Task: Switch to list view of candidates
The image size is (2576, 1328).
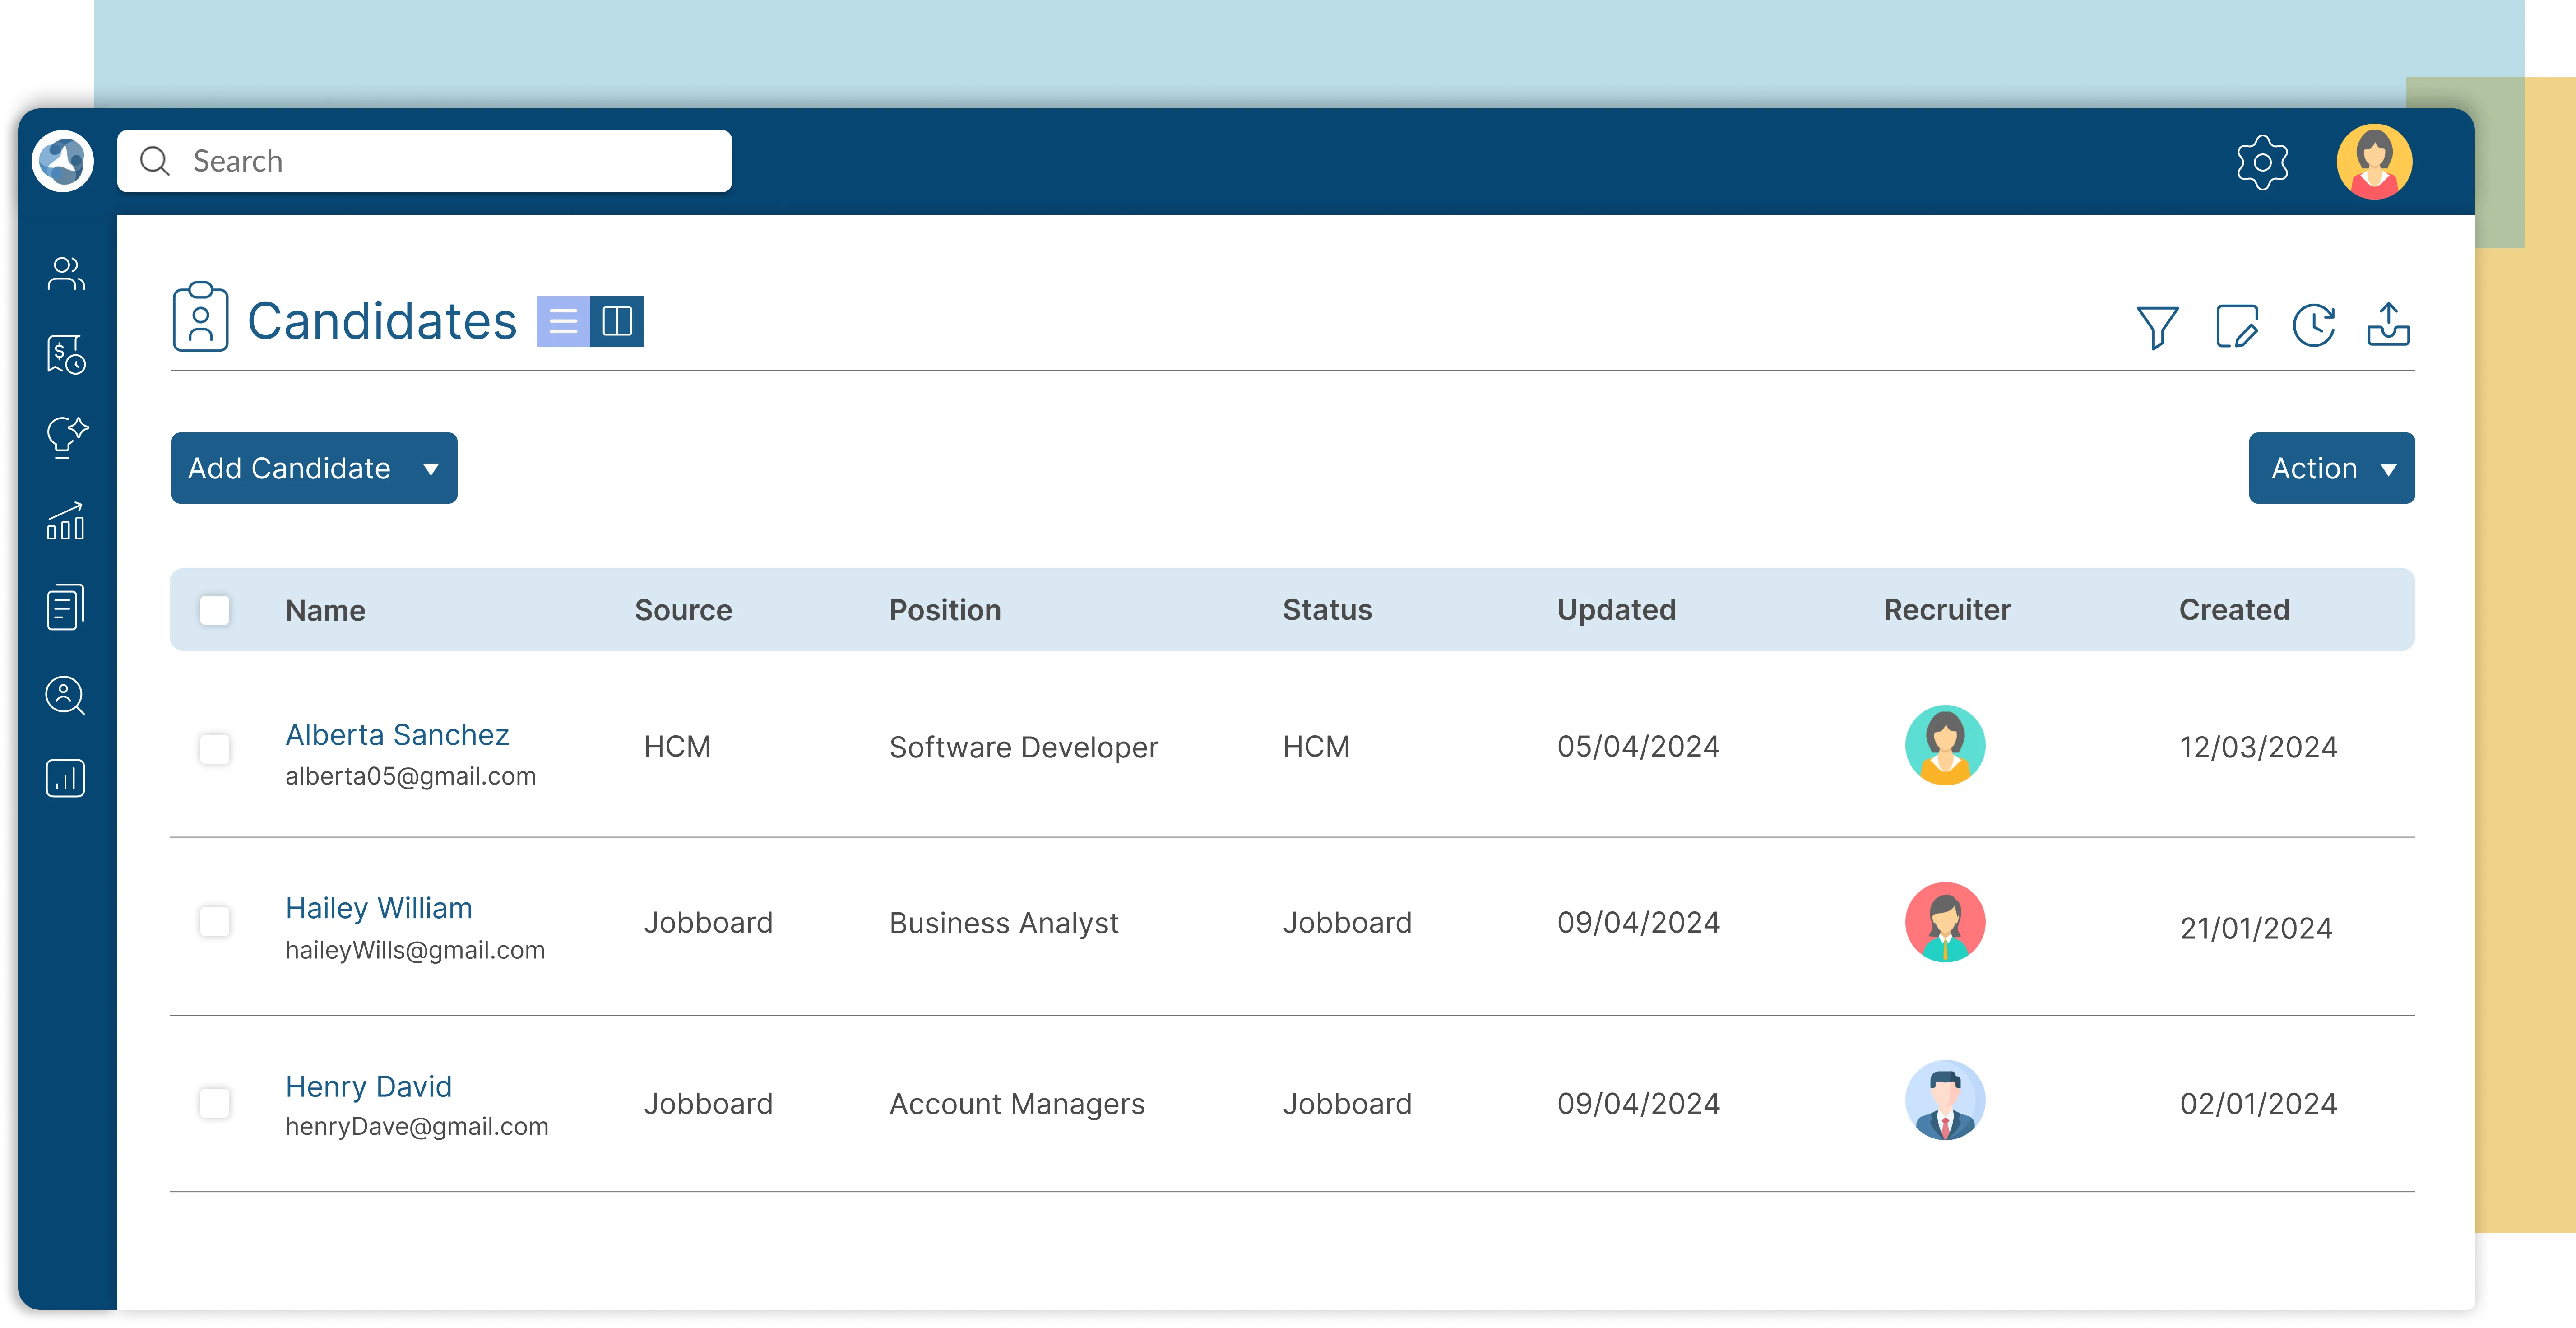Action: (565, 321)
